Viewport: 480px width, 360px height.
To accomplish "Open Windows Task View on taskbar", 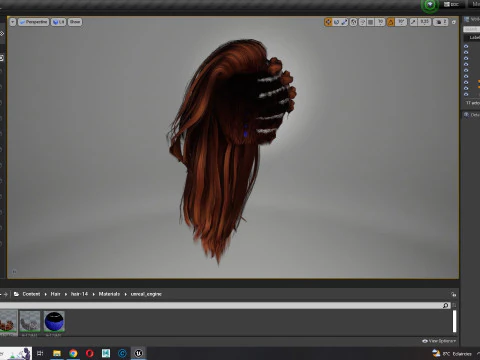I will [x=40, y=353].
